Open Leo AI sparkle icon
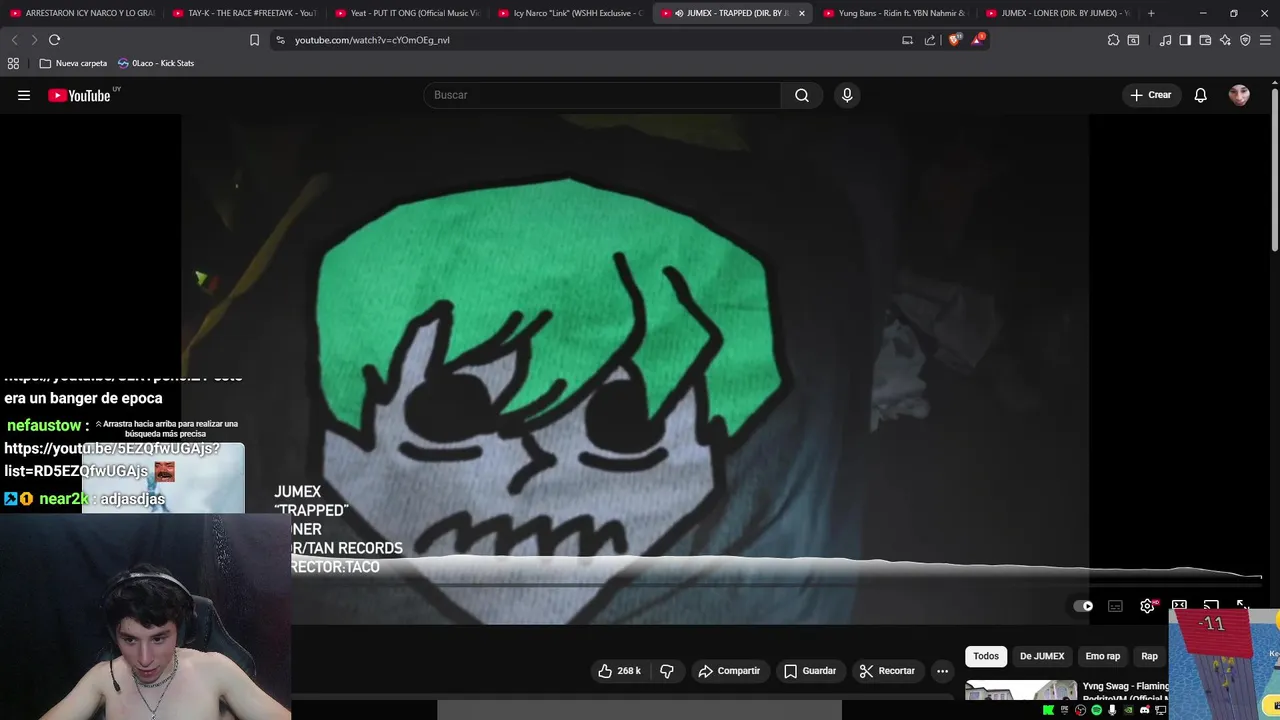This screenshot has width=1280, height=720. (x=1225, y=40)
